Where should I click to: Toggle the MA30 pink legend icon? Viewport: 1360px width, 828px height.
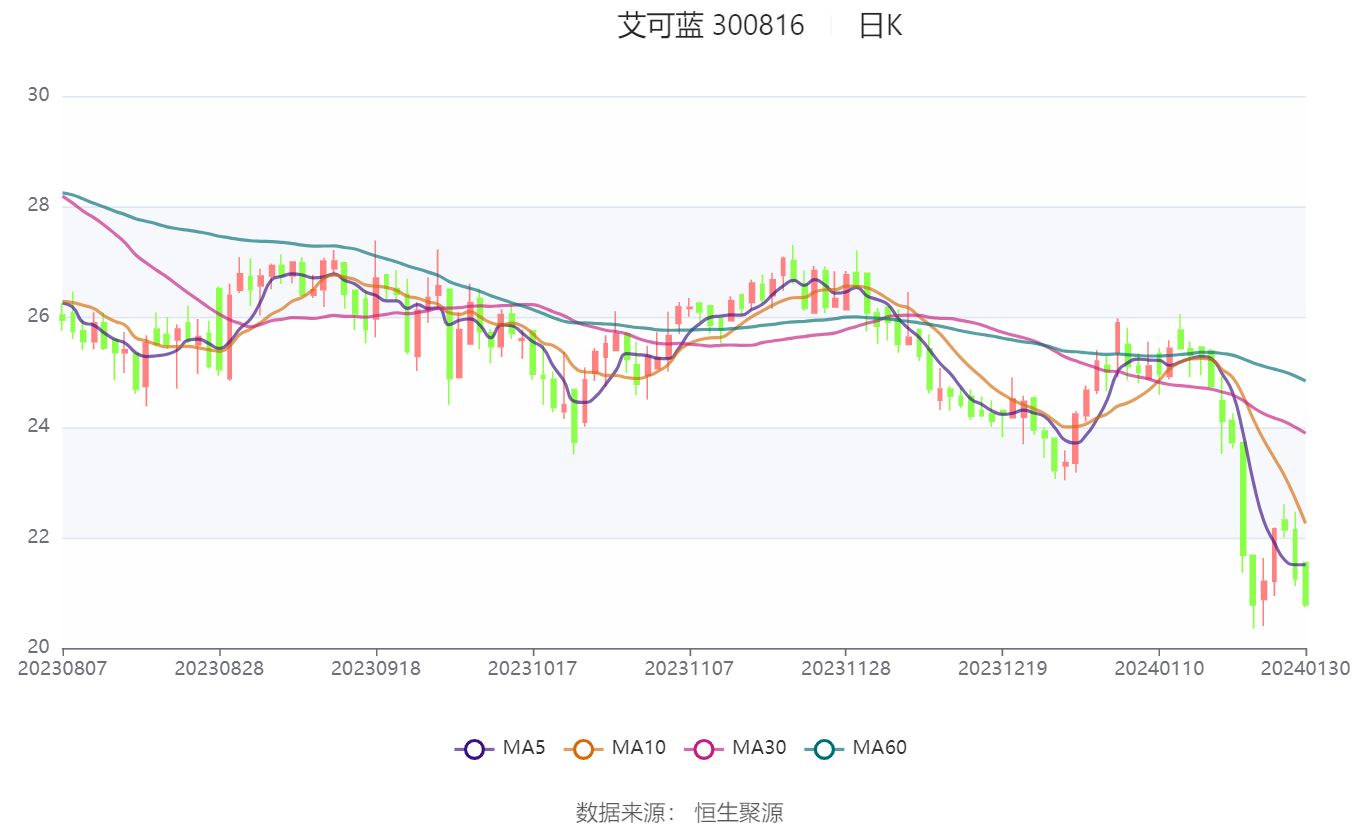[x=704, y=748]
